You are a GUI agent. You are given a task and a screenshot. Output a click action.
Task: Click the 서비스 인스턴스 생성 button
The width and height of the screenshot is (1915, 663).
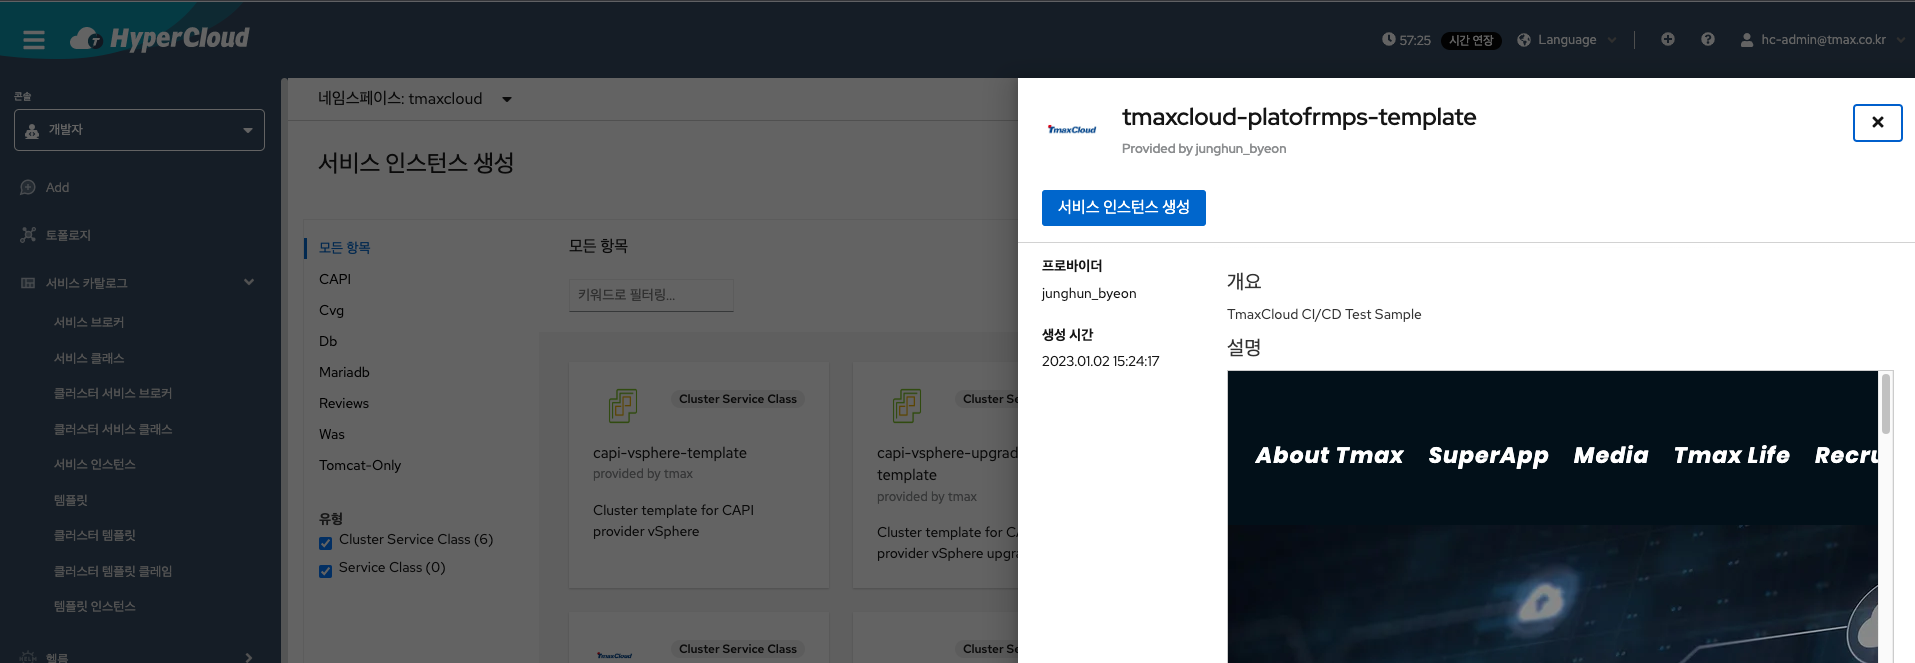point(1123,207)
